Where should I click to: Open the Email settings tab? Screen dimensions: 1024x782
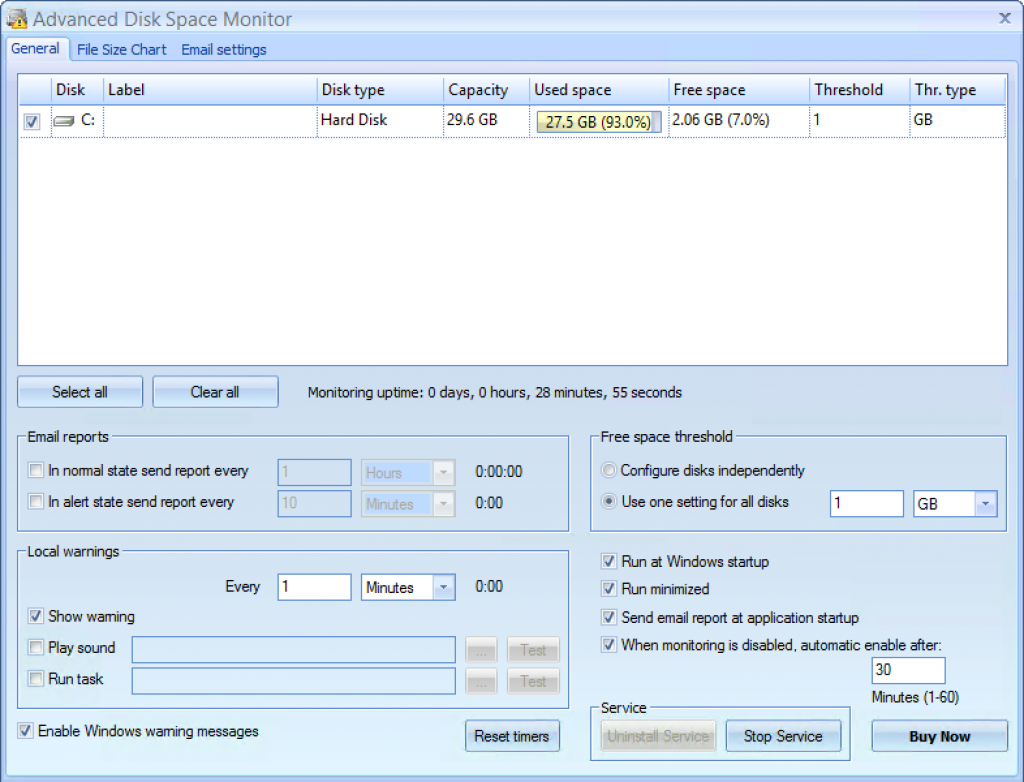[x=223, y=49]
